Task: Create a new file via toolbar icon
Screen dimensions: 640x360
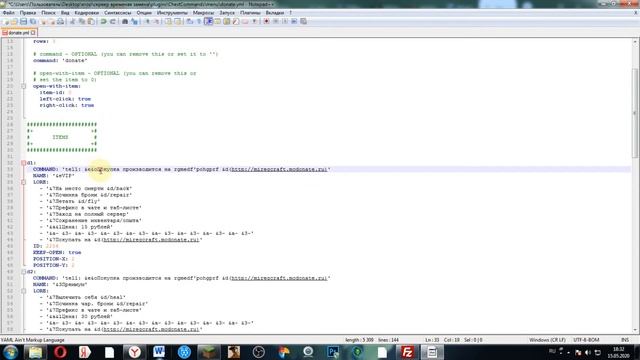Action: pos(5,21)
